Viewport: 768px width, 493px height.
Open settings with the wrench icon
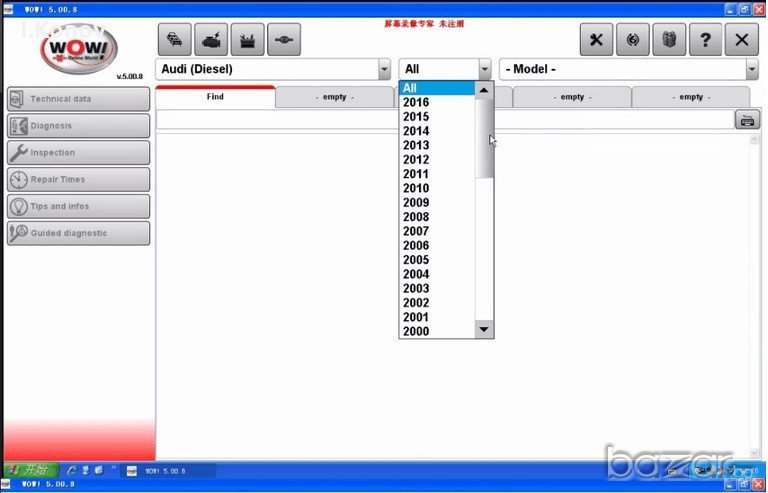pos(596,39)
